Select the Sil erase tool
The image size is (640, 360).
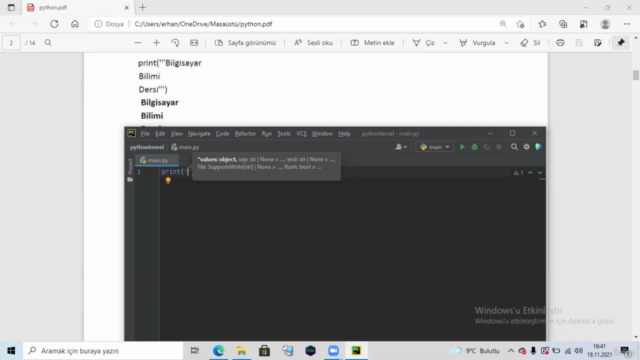[x=530, y=43]
